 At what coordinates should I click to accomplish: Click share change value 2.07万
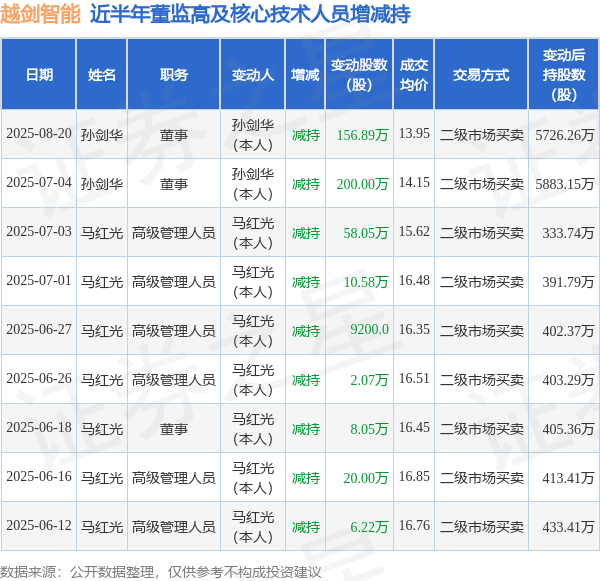(369, 380)
